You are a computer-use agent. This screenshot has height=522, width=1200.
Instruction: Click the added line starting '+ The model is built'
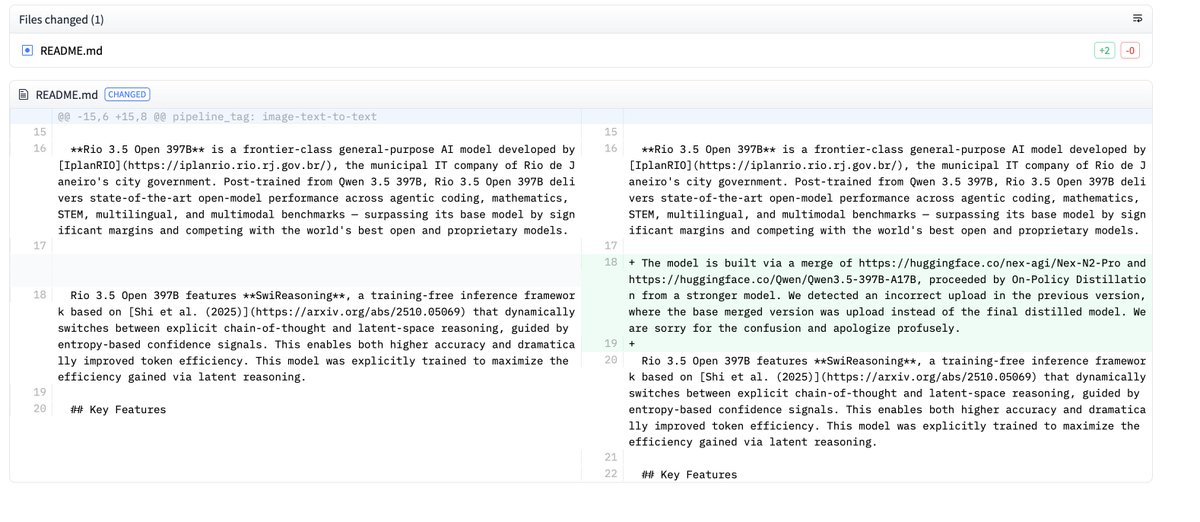point(888,296)
